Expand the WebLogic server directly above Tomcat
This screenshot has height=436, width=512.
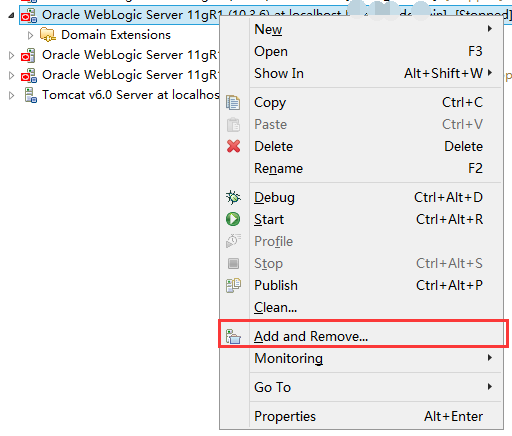[11, 75]
